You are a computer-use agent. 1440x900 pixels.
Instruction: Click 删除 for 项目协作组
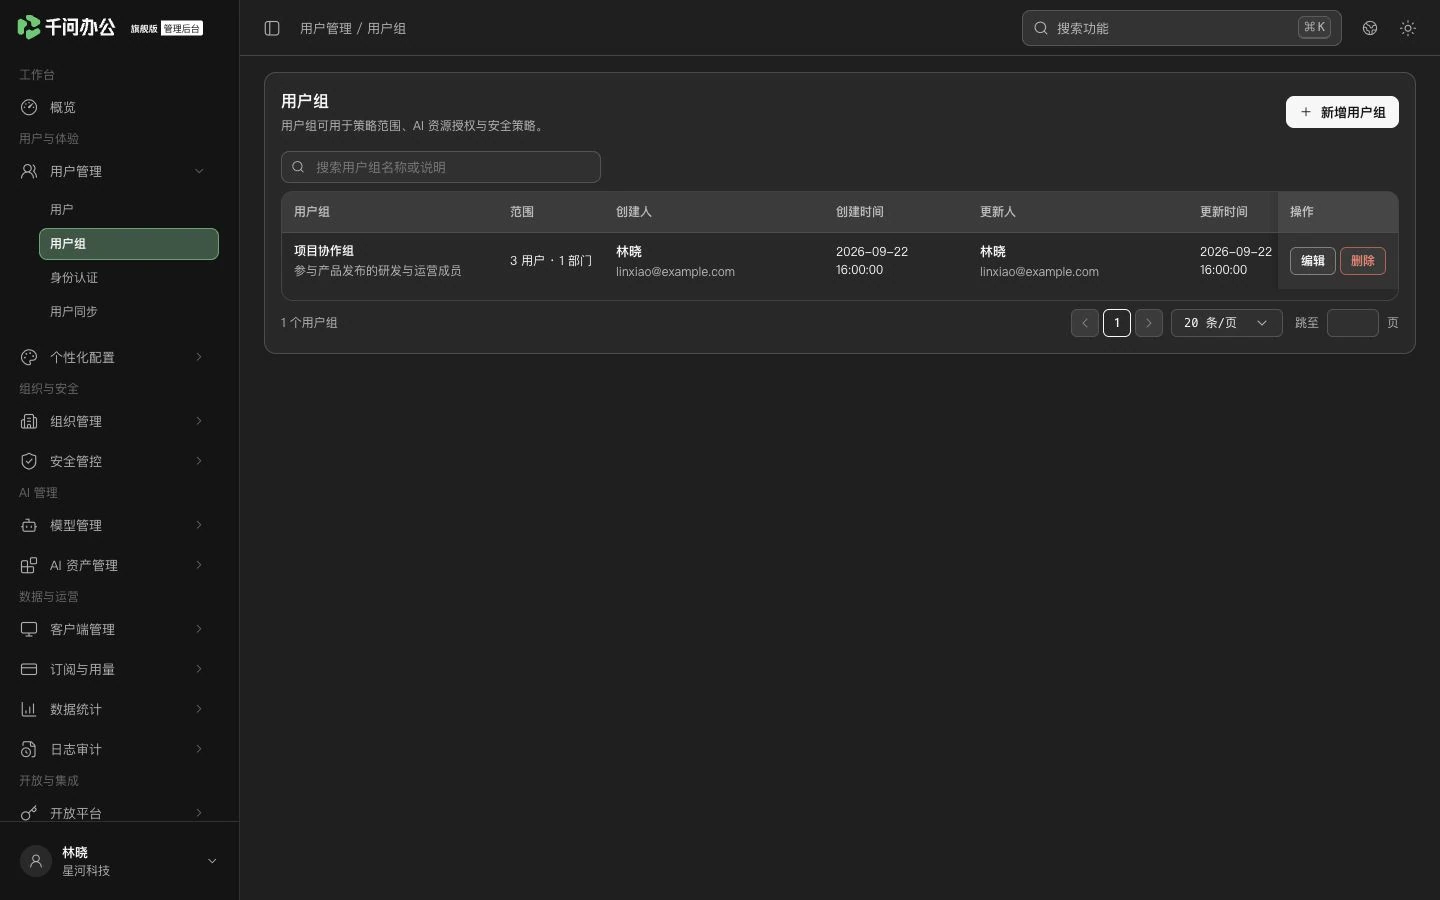pos(1363,261)
